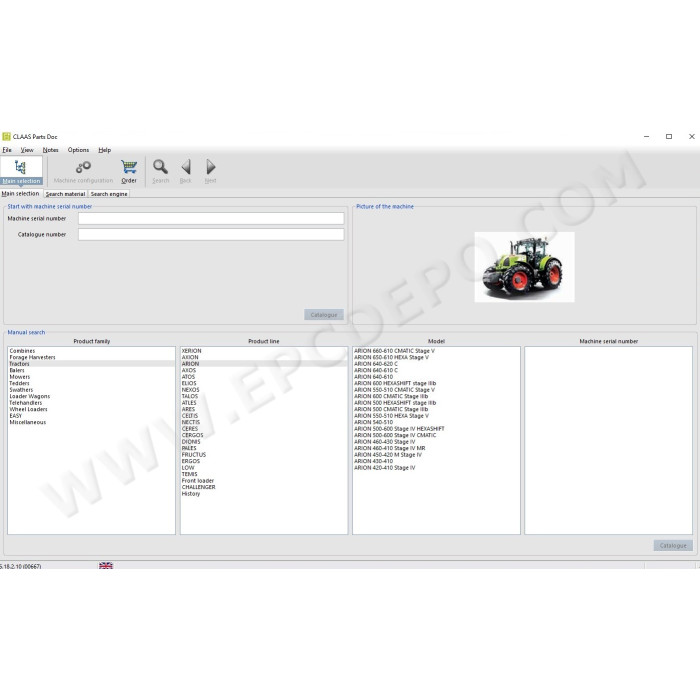This screenshot has height=700, width=700.
Task: Select model ARION 540-510
Action: coord(436,422)
